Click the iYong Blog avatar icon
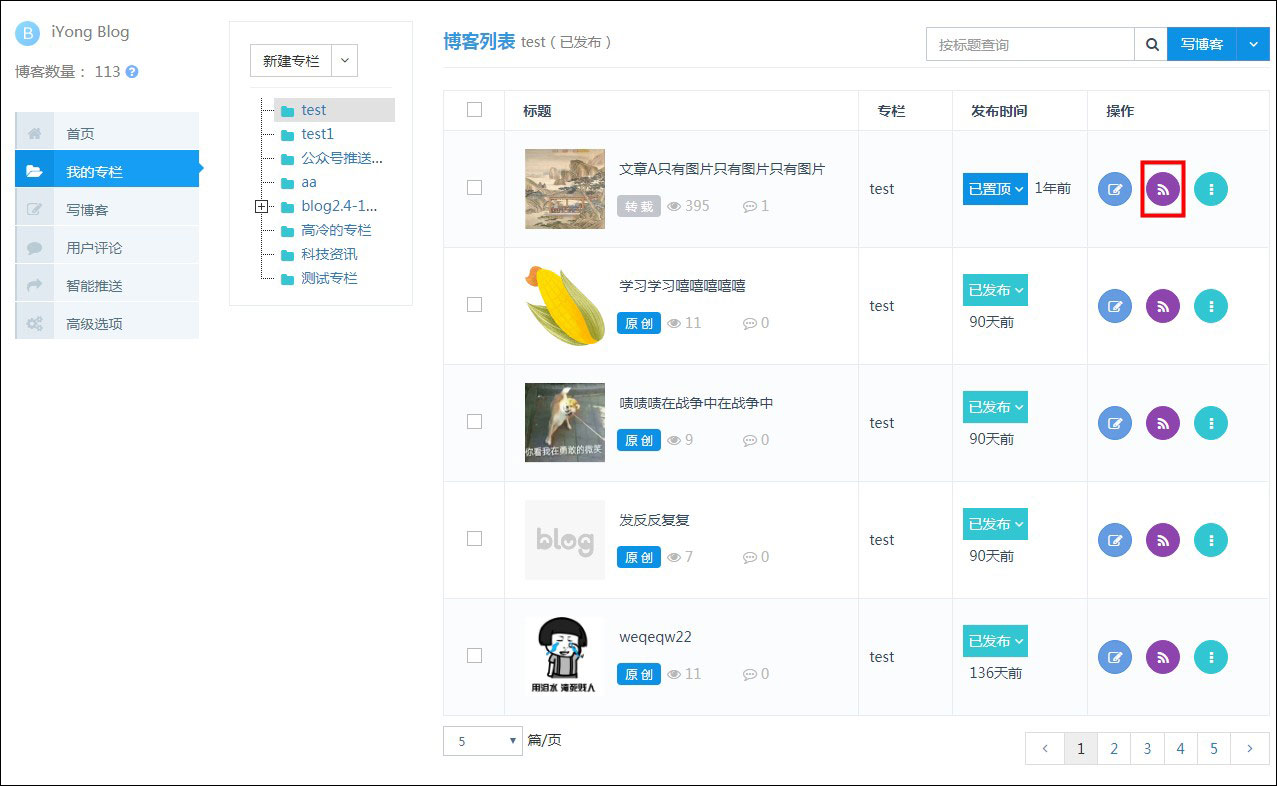Viewport: 1277px width, 786px height. [28, 33]
